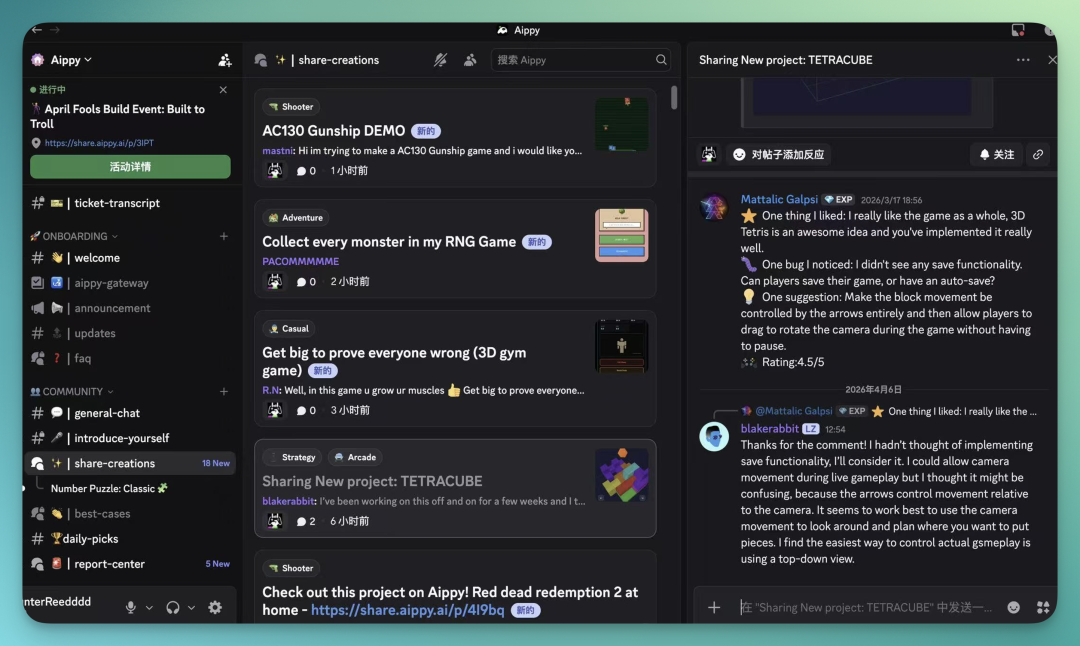Open the emoji picker in the message box
Image resolution: width=1080 pixels, height=646 pixels.
(1013, 607)
